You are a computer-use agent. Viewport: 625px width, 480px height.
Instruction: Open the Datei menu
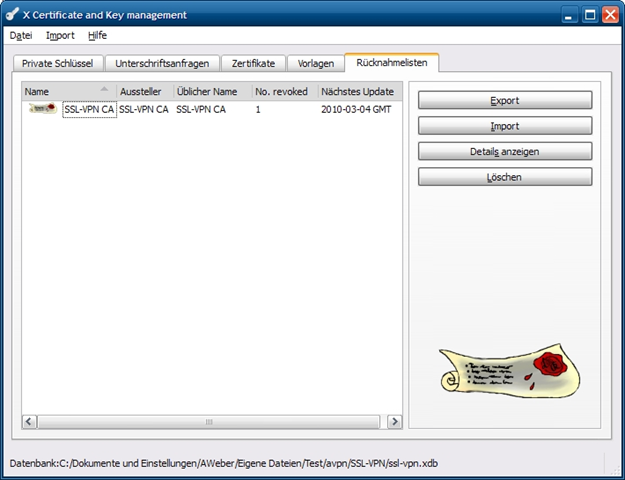[21, 35]
